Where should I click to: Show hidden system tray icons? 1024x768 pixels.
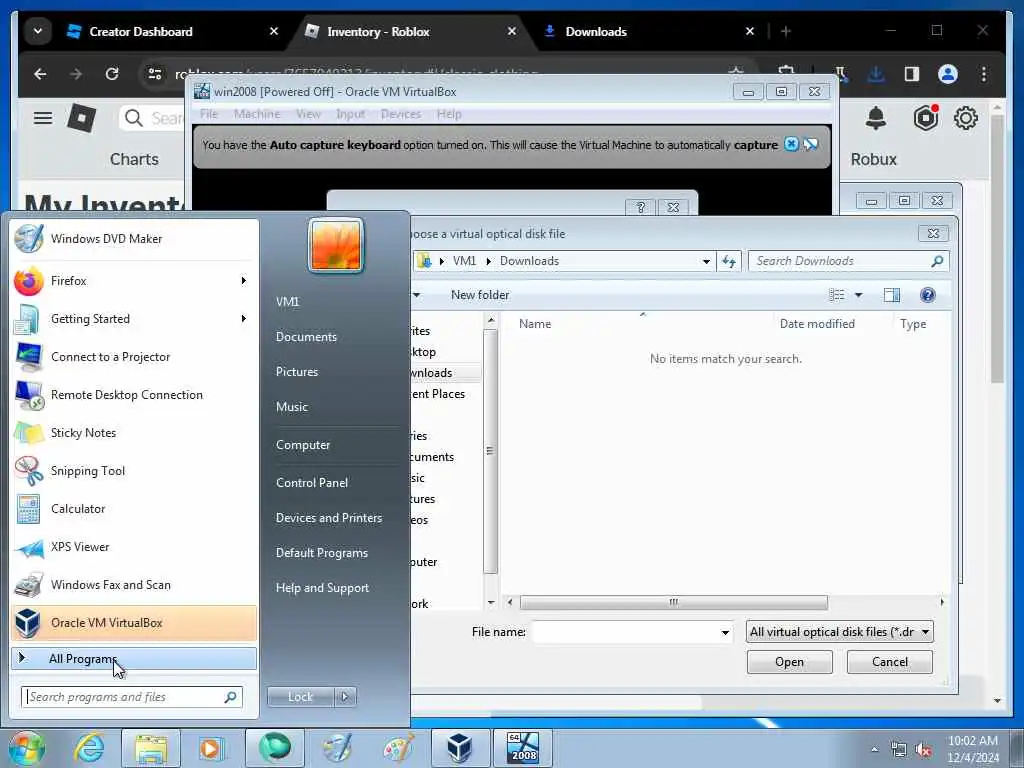(x=874, y=750)
